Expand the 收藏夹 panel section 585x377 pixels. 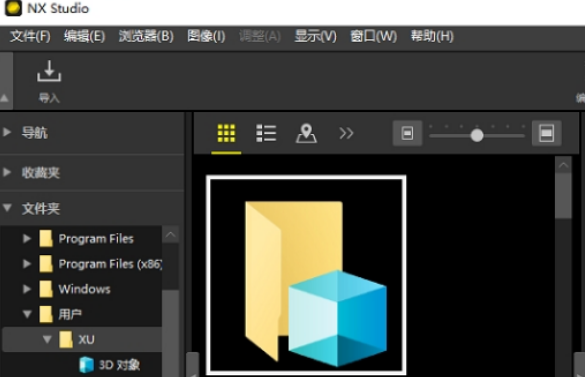click(7, 172)
